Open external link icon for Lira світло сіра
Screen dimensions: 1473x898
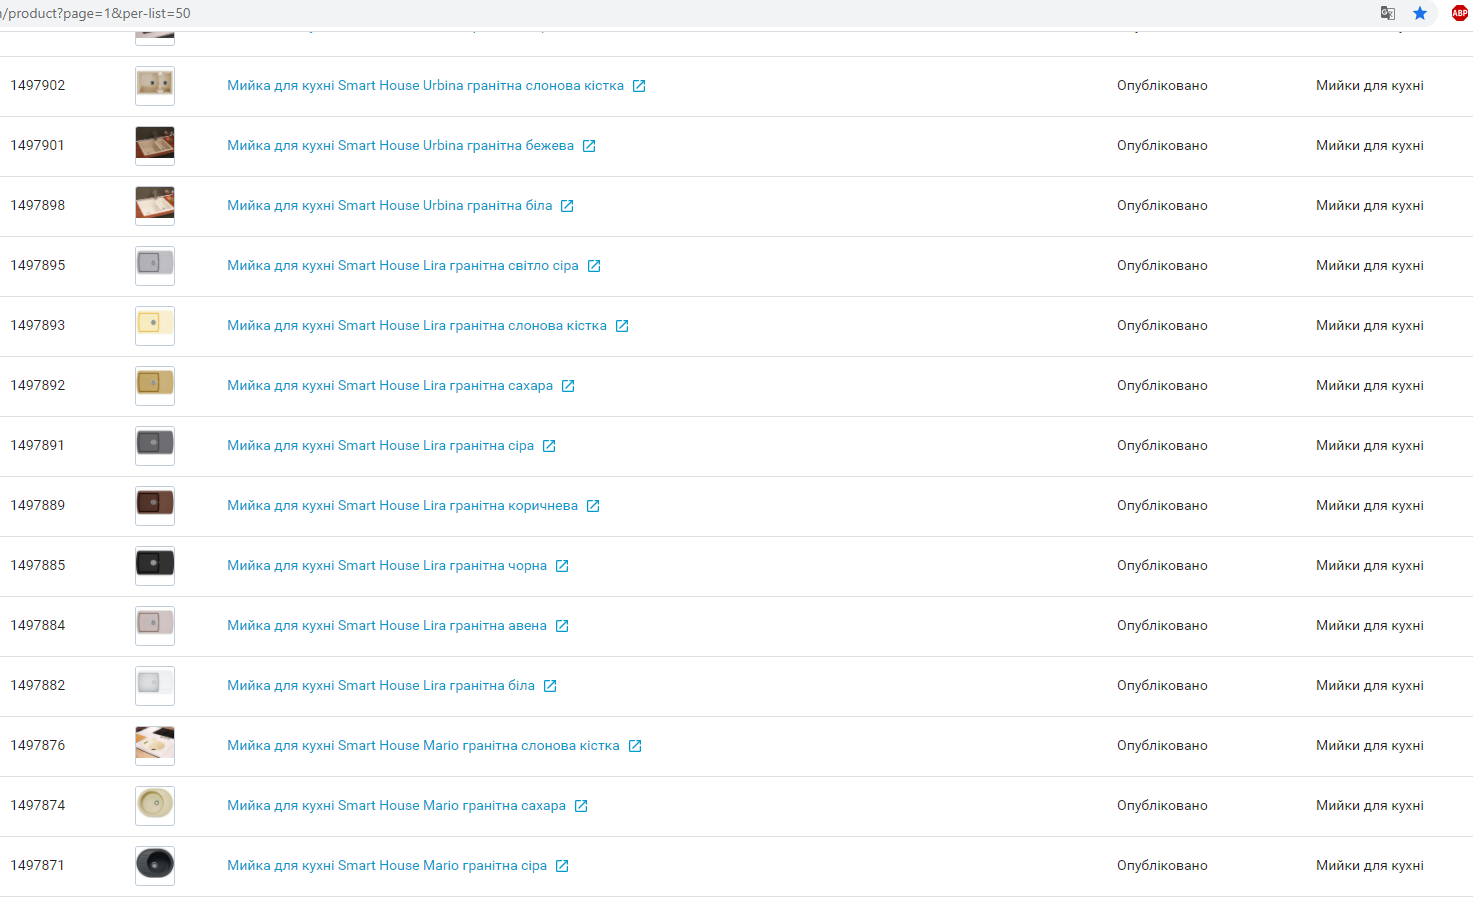click(594, 266)
